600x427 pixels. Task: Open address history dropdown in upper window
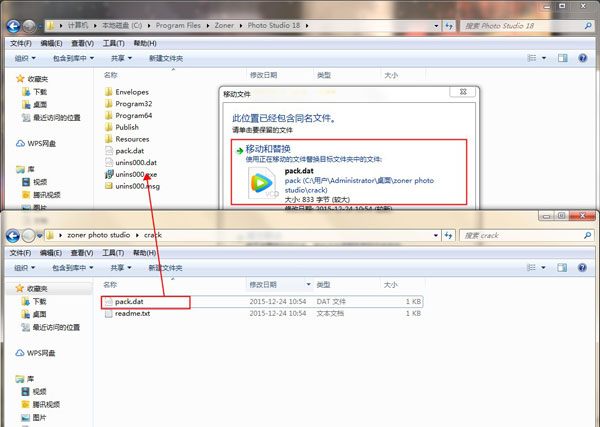tap(436, 26)
